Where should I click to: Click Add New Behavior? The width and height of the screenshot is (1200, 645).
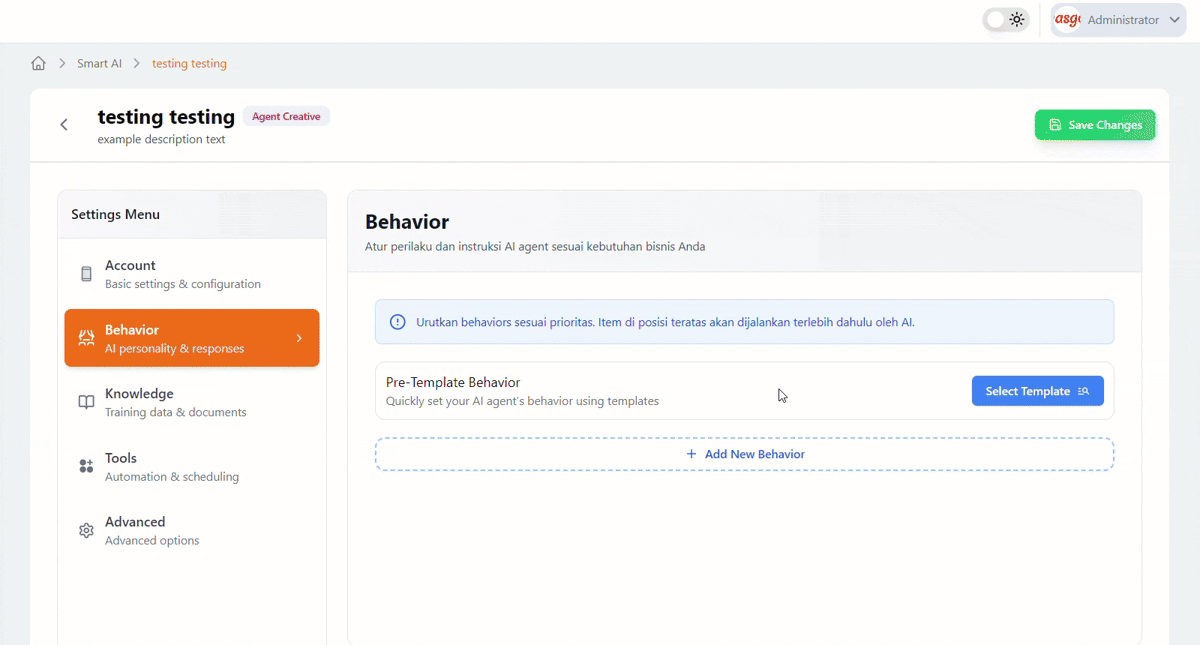[x=744, y=454]
